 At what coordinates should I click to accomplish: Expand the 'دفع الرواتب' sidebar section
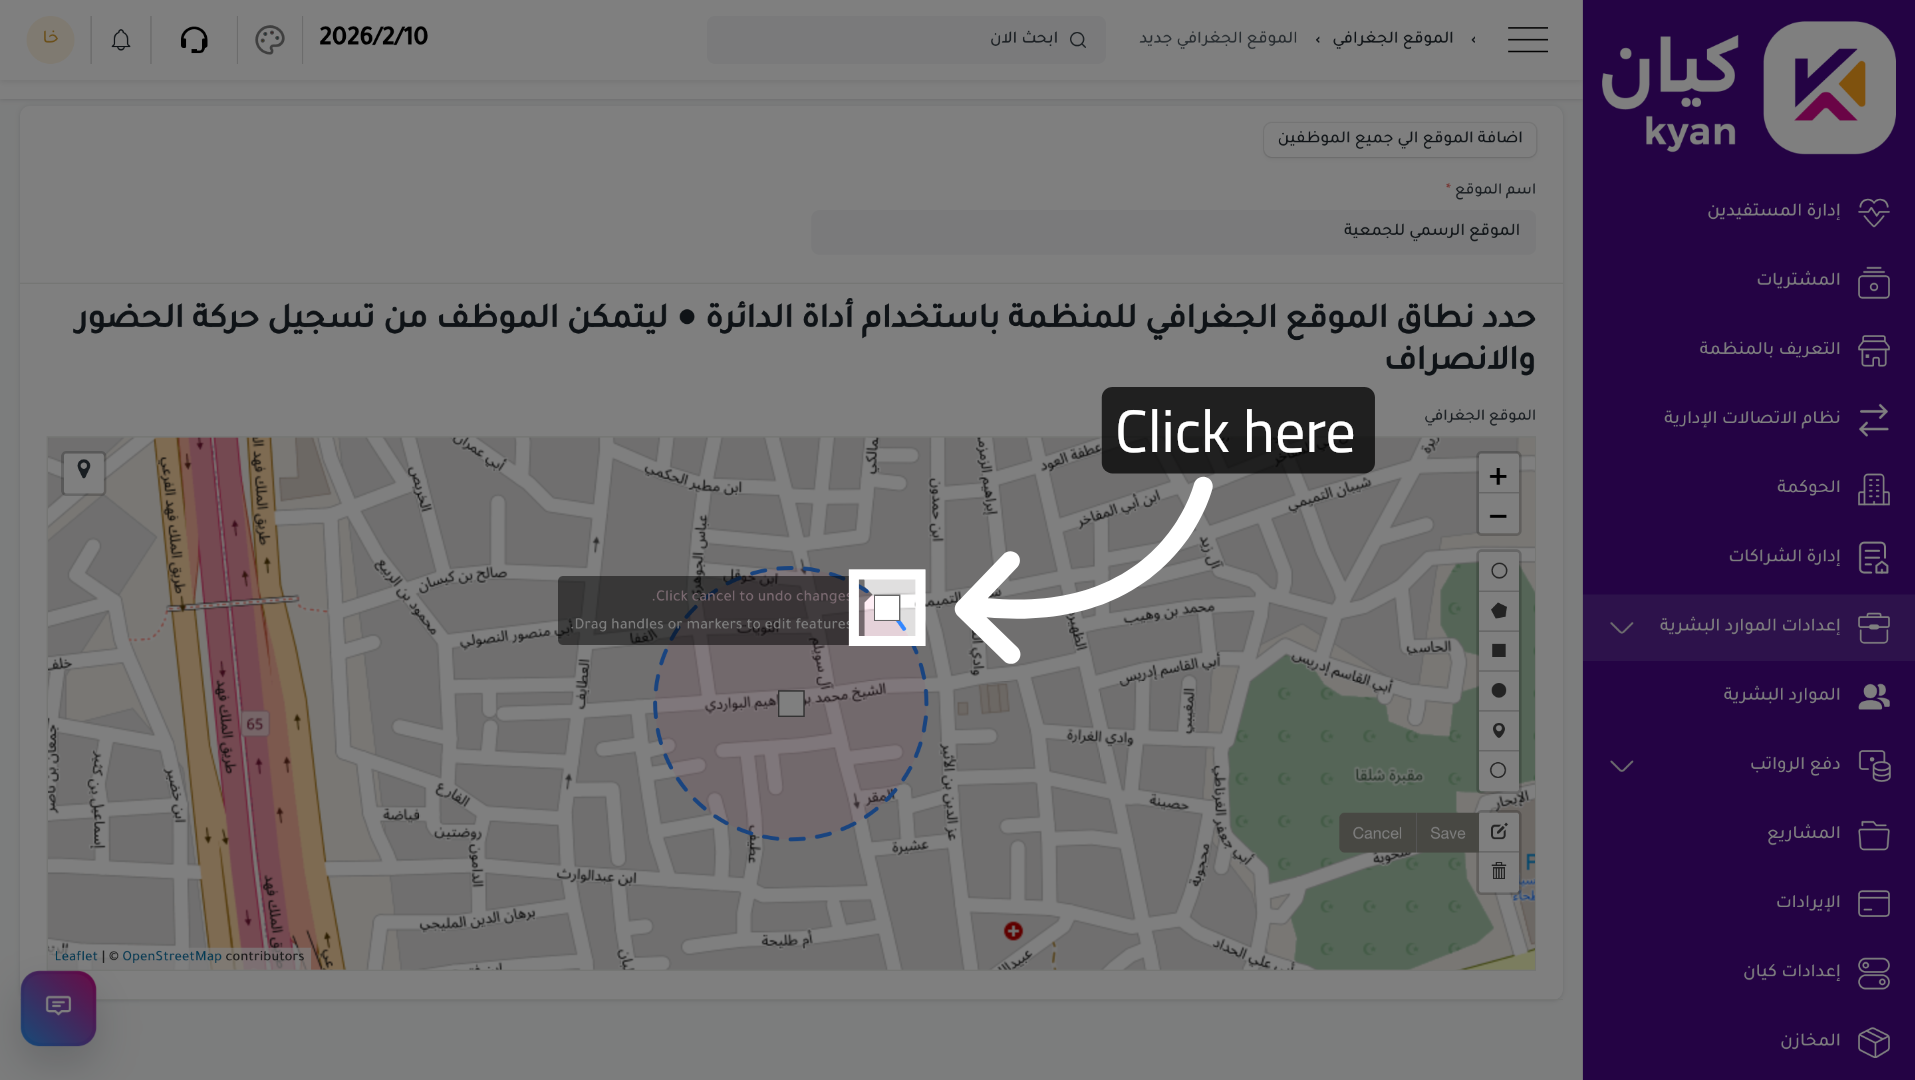(x=1622, y=765)
